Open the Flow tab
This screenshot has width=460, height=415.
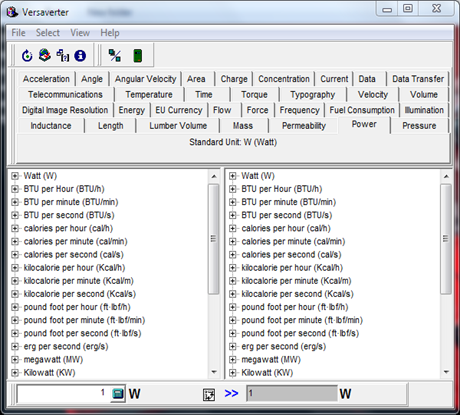pos(222,110)
